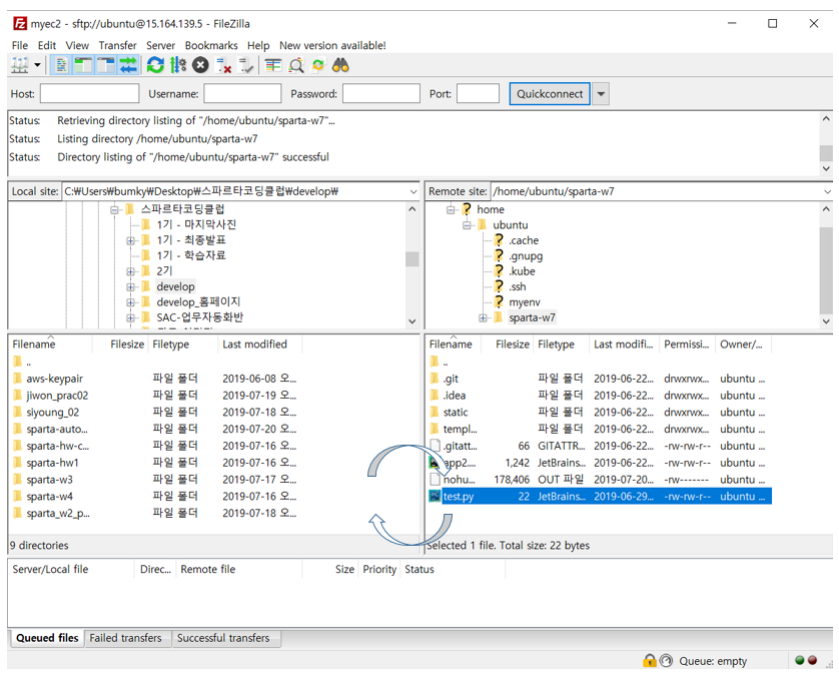Image resolution: width=839 pixels, height=678 pixels.
Task: Select sparta-hw1 local folder
Action: click(x=52, y=463)
